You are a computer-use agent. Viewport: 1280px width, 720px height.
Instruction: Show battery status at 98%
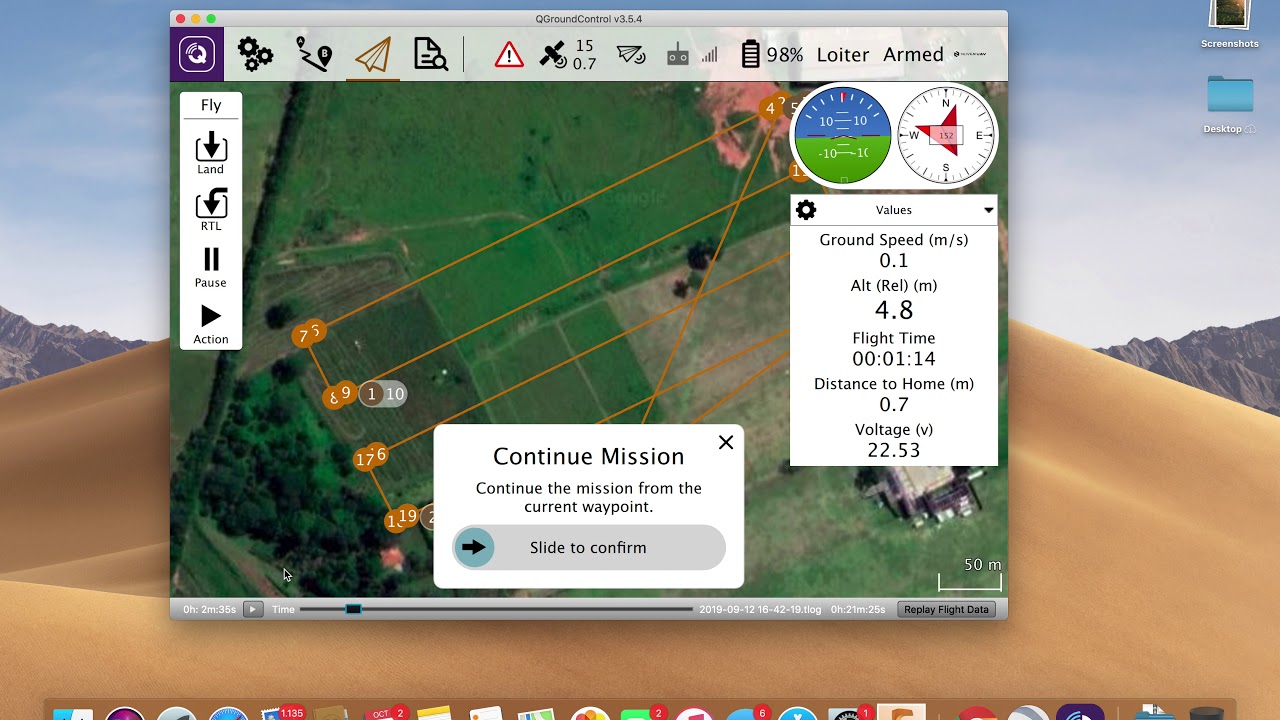click(772, 55)
